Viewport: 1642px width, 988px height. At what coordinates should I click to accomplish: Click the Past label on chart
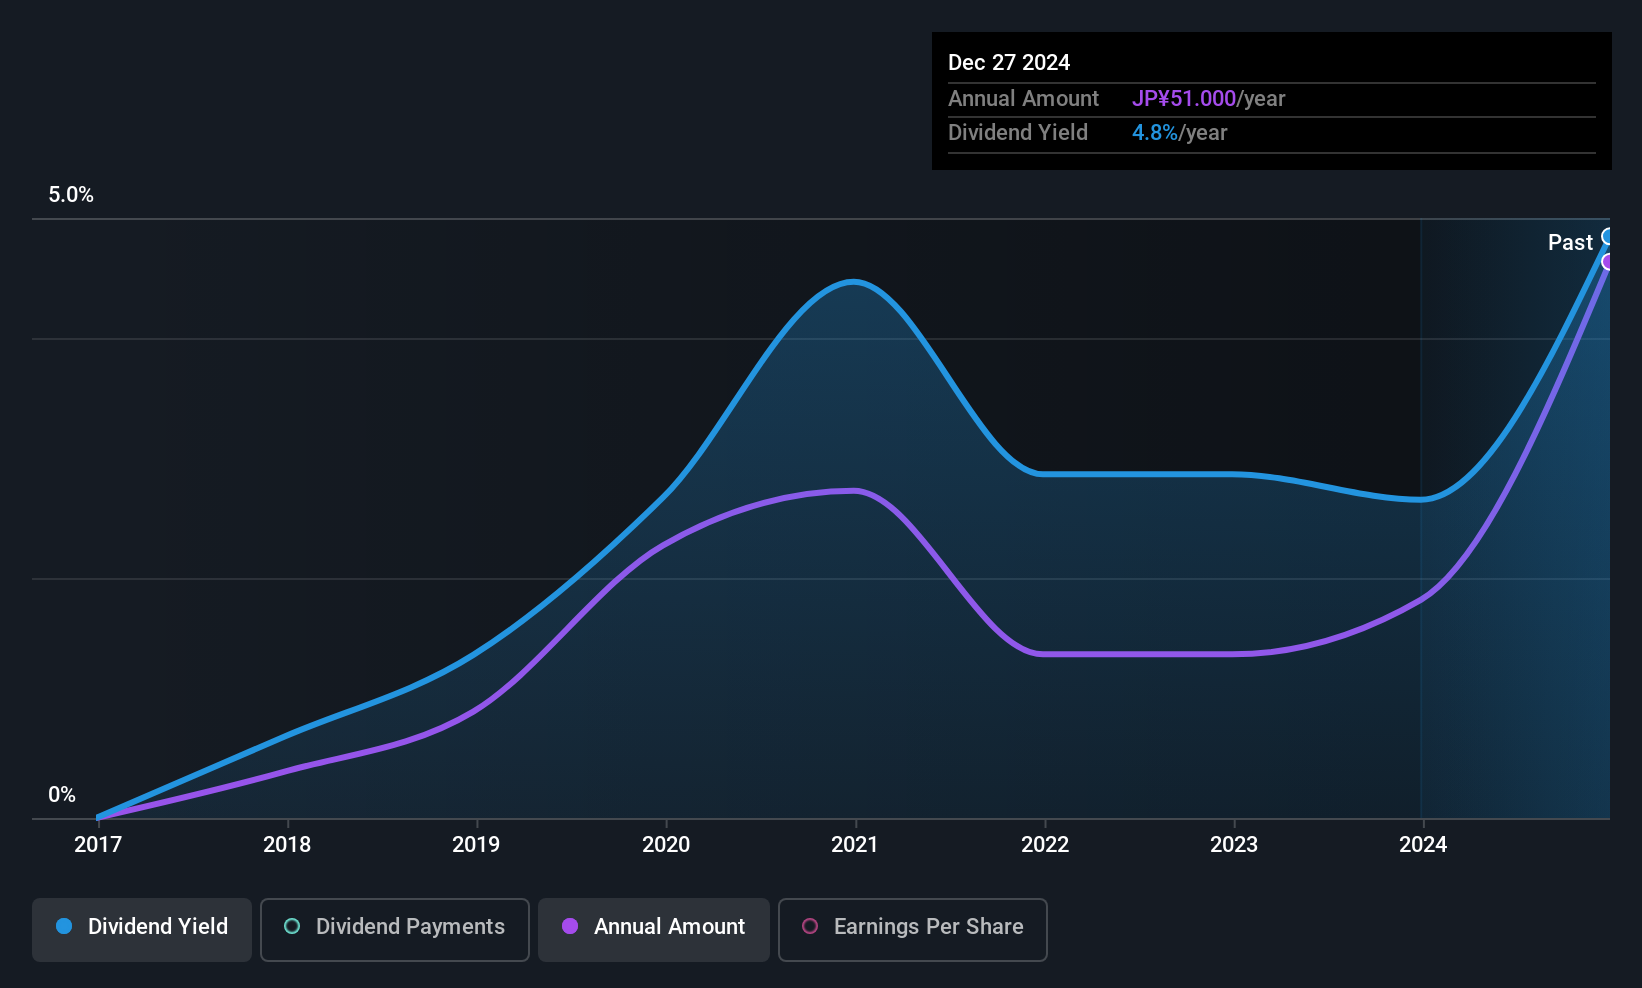click(x=1570, y=243)
